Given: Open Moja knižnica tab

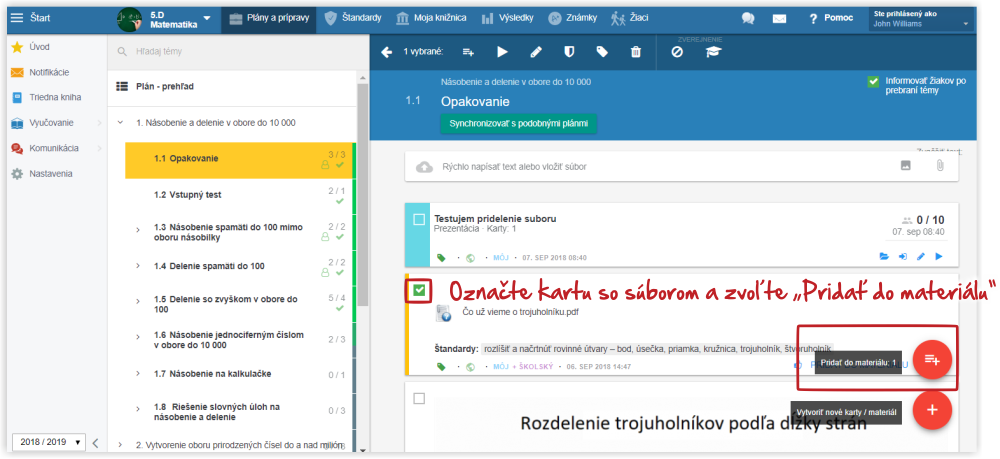Looking at the screenshot, I should click(x=431, y=18).
